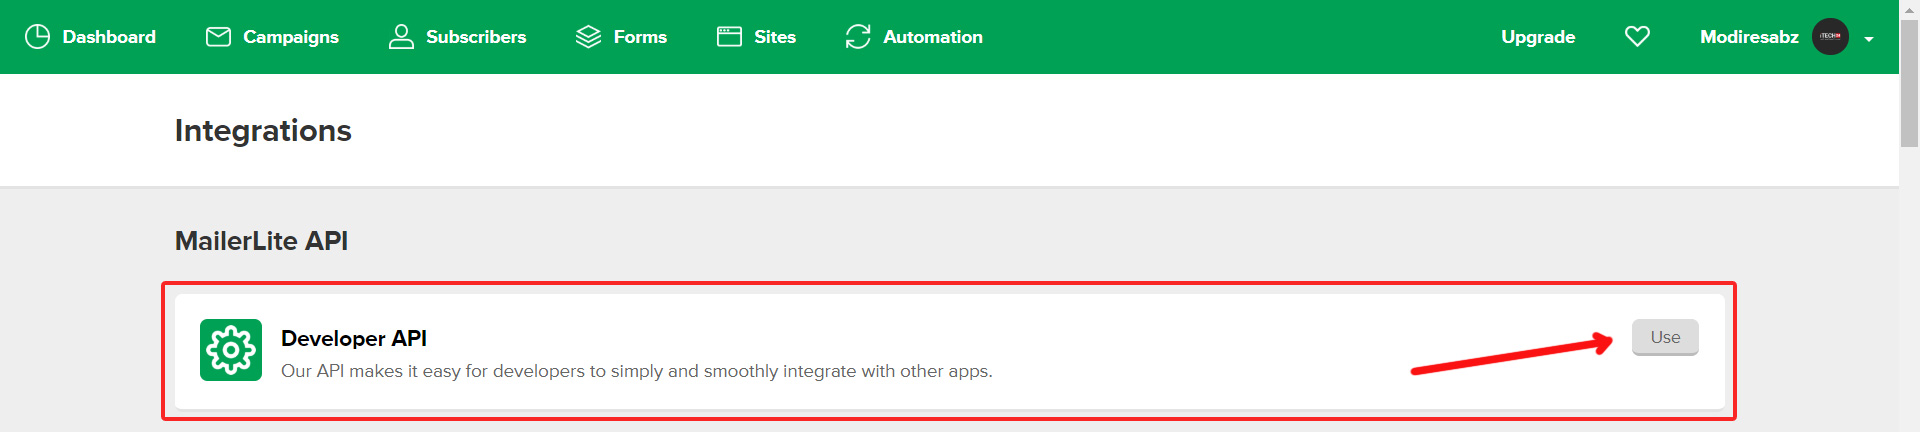This screenshot has height=432, width=1920.
Task: Click the heart icon in the navbar
Action: click(x=1637, y=37)
